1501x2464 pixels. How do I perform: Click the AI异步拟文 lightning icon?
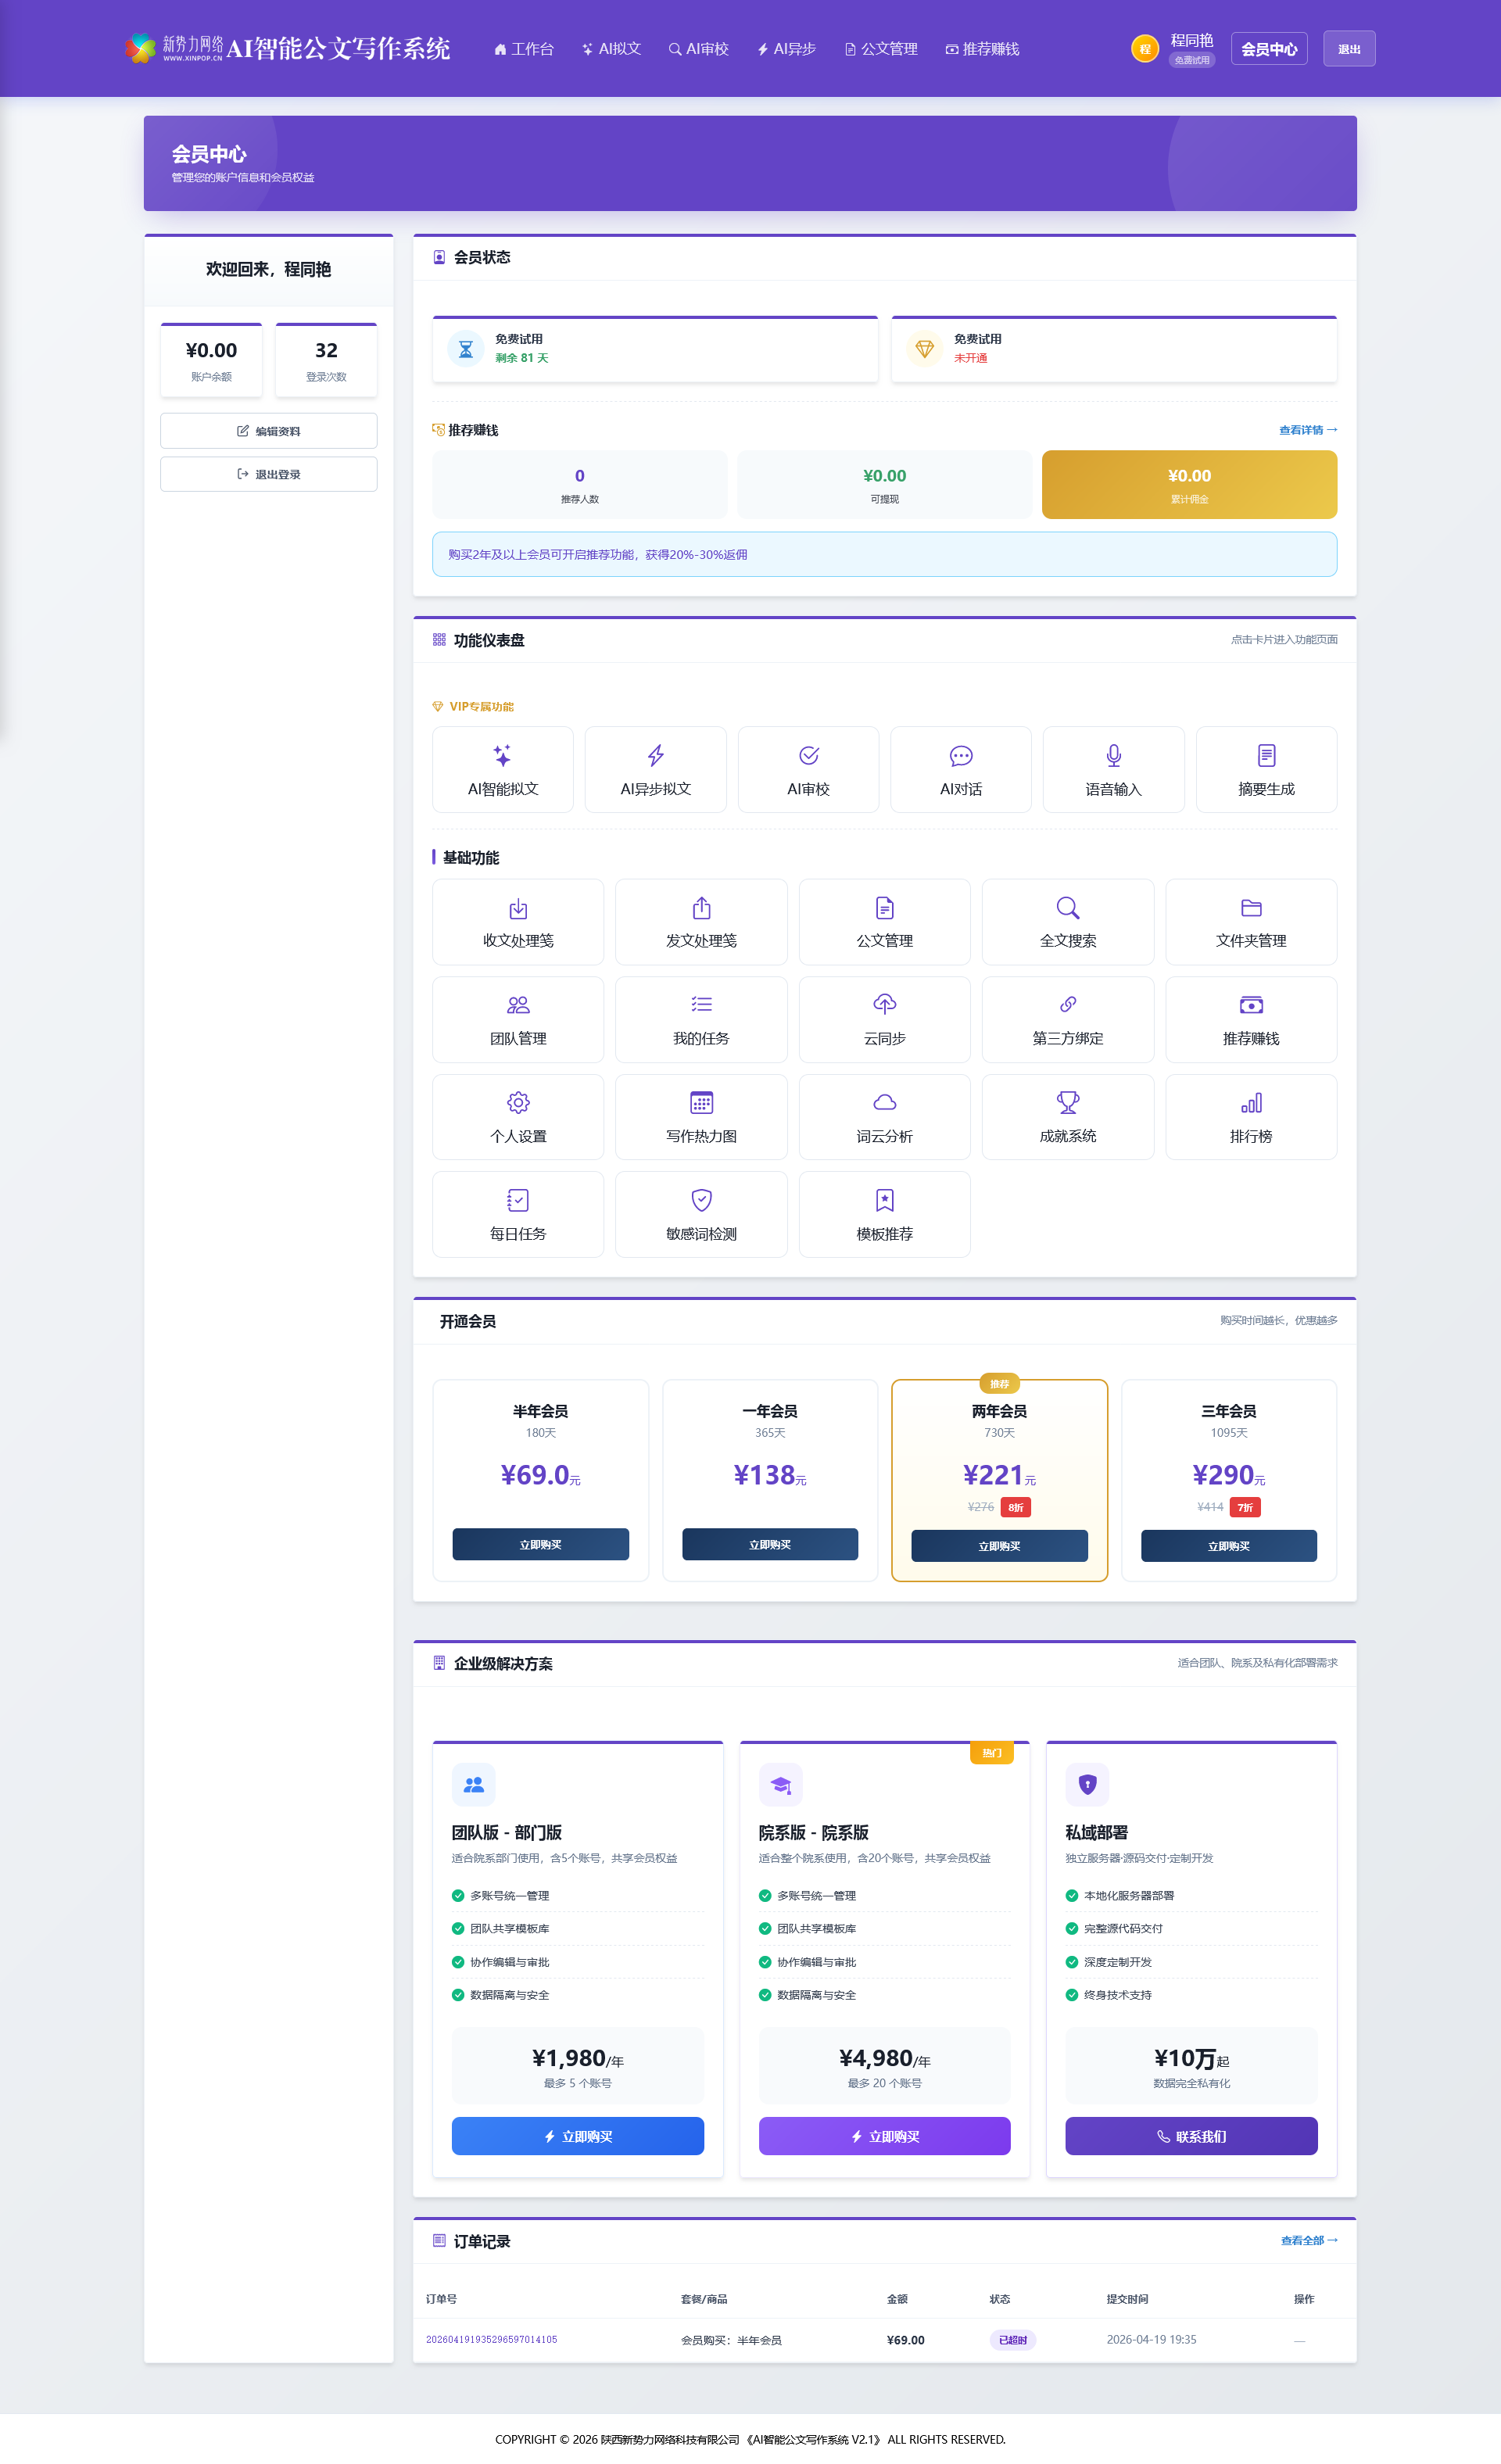pos(655,756)
